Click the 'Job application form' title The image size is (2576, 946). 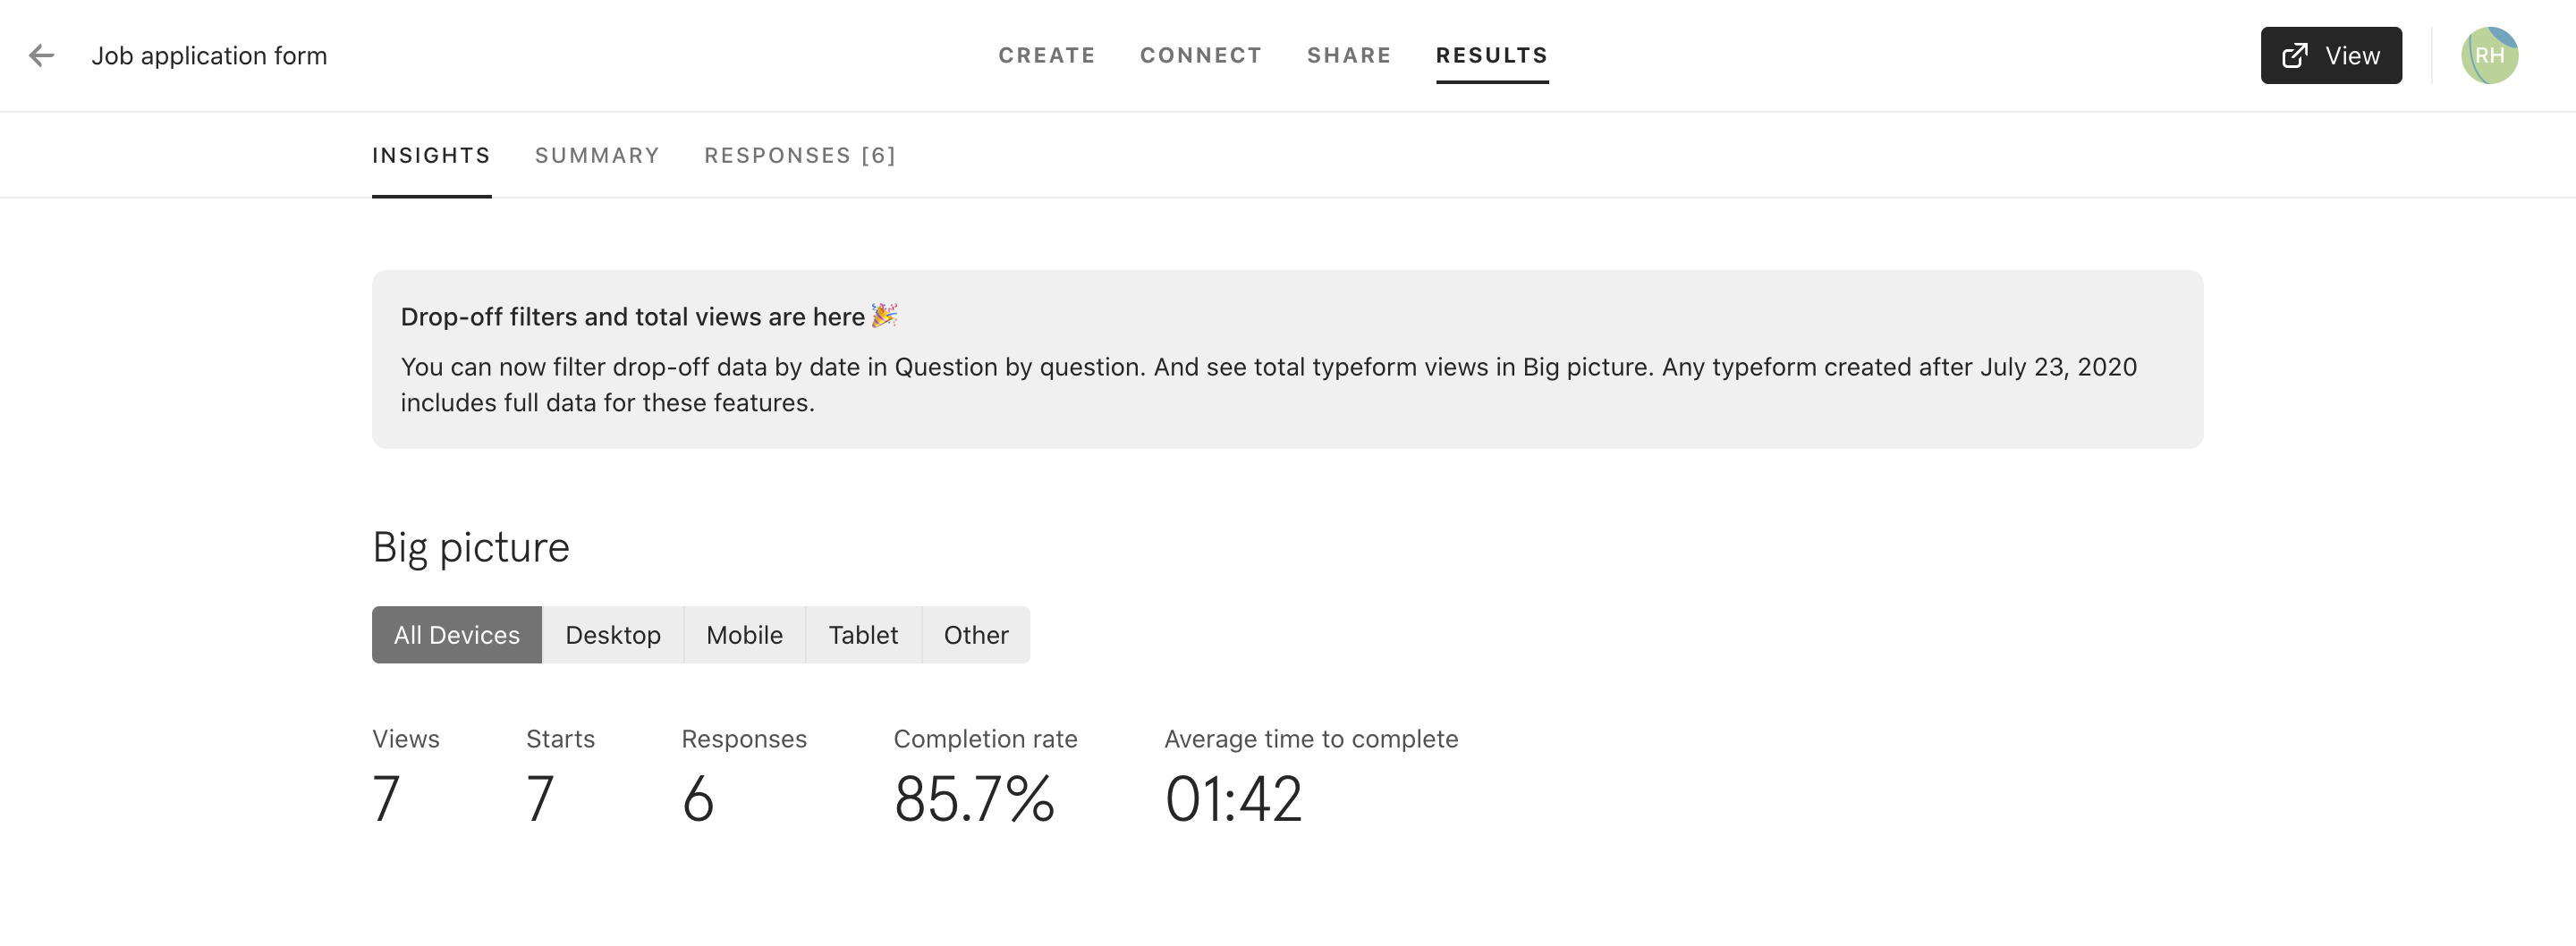point(209,55)
